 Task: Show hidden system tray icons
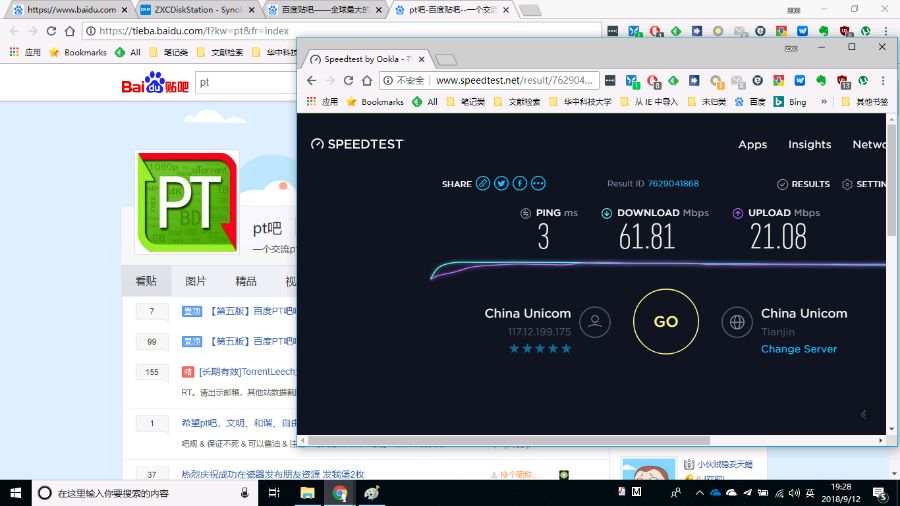pos(699,493)
